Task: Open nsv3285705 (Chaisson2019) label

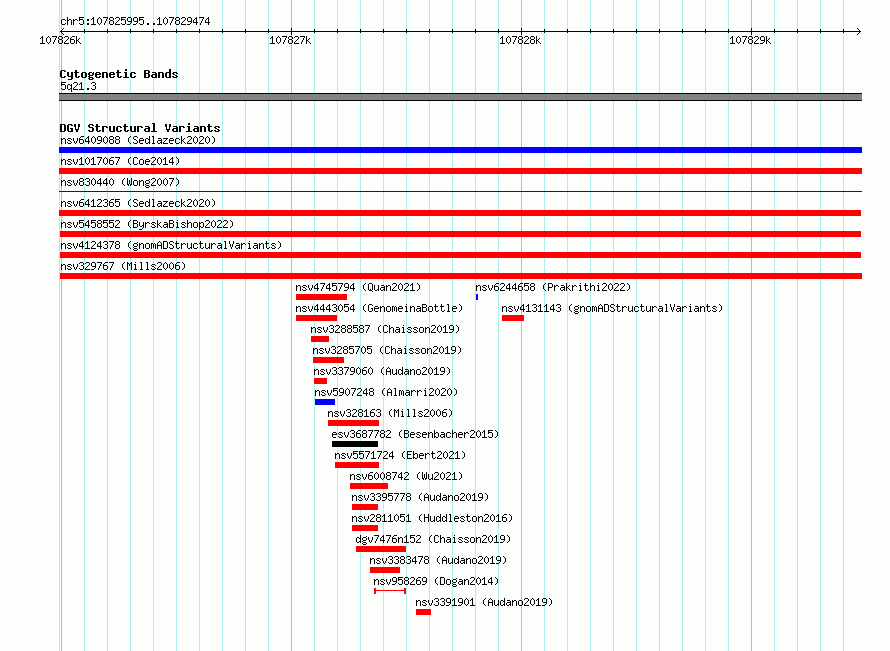Action: (387, 350)
